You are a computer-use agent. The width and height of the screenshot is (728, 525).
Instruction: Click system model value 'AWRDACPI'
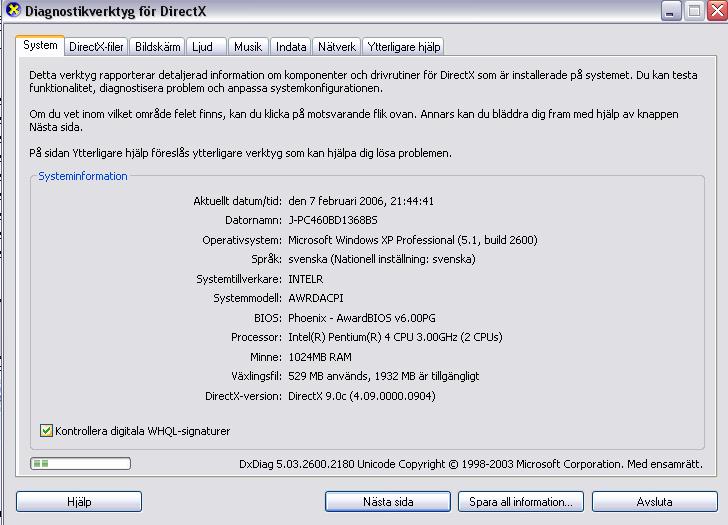[x=316, y=298]
